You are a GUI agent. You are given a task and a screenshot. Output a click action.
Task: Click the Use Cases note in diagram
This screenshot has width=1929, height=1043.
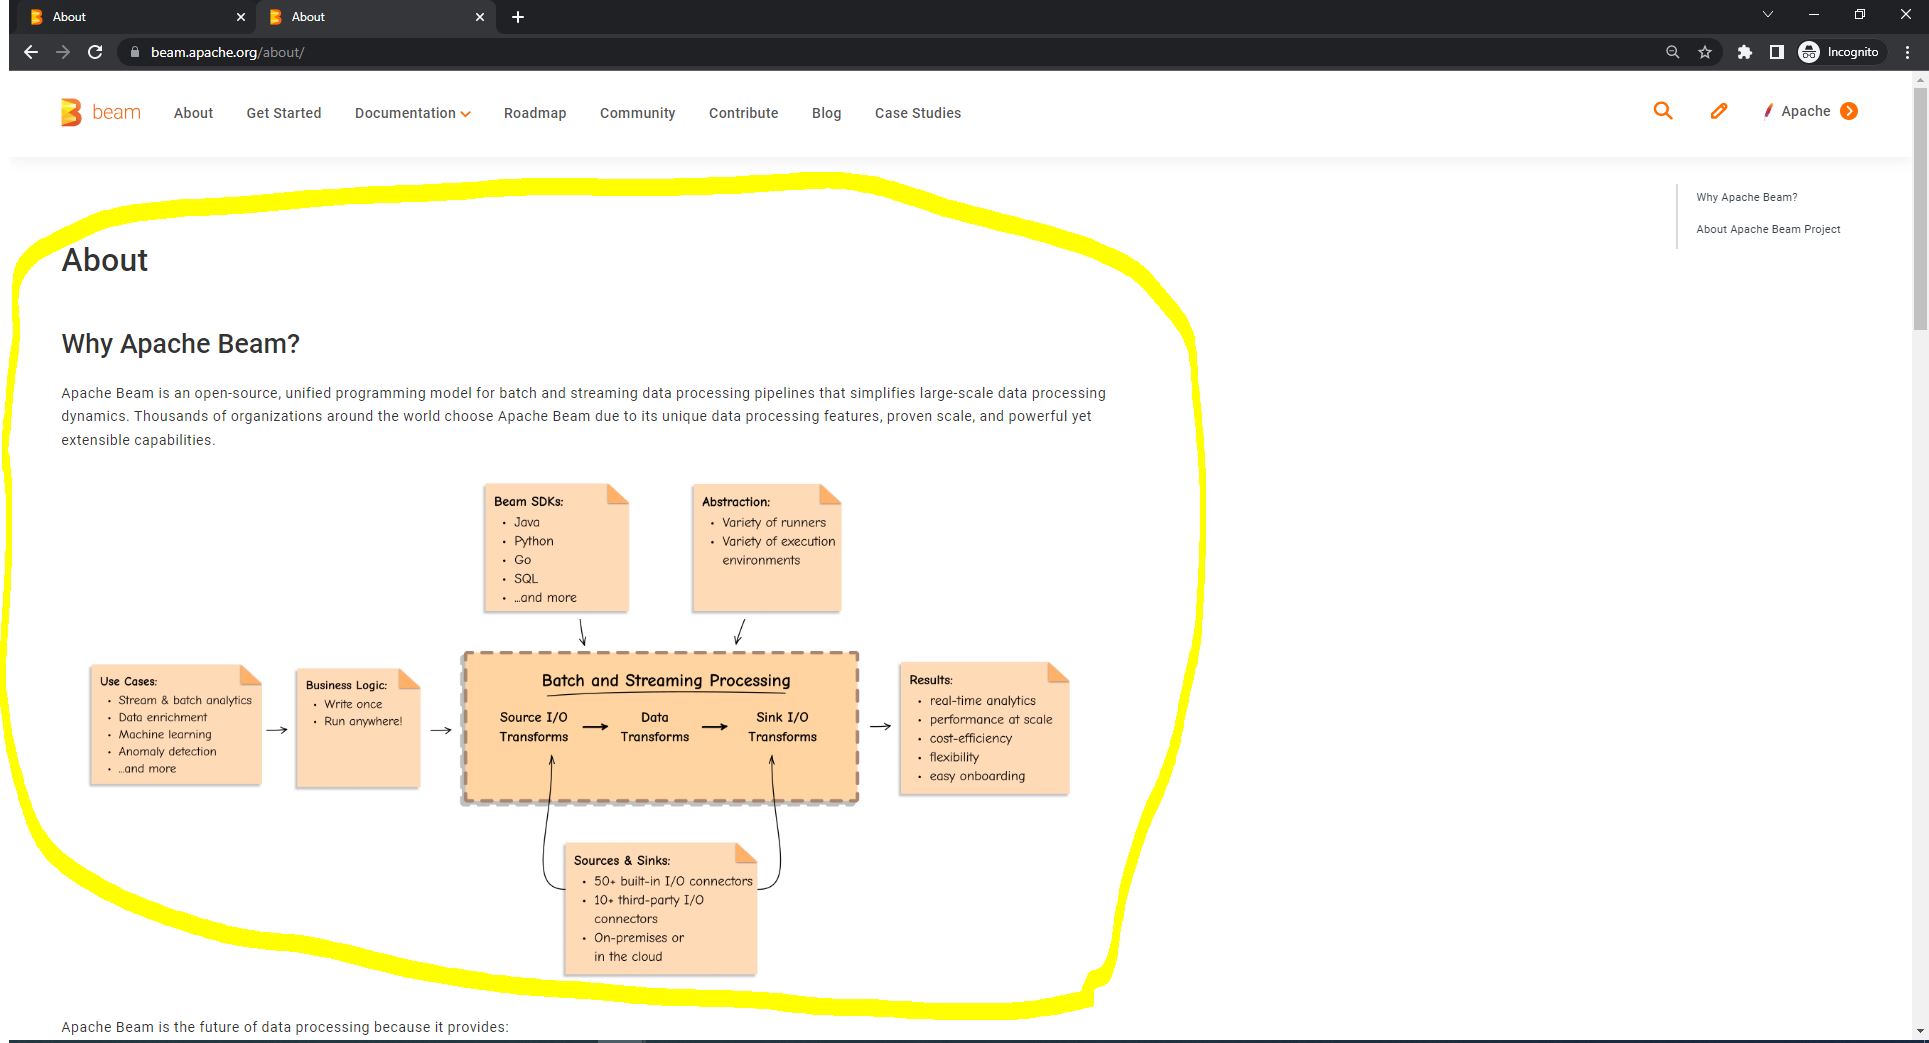[x=175, y=725]
